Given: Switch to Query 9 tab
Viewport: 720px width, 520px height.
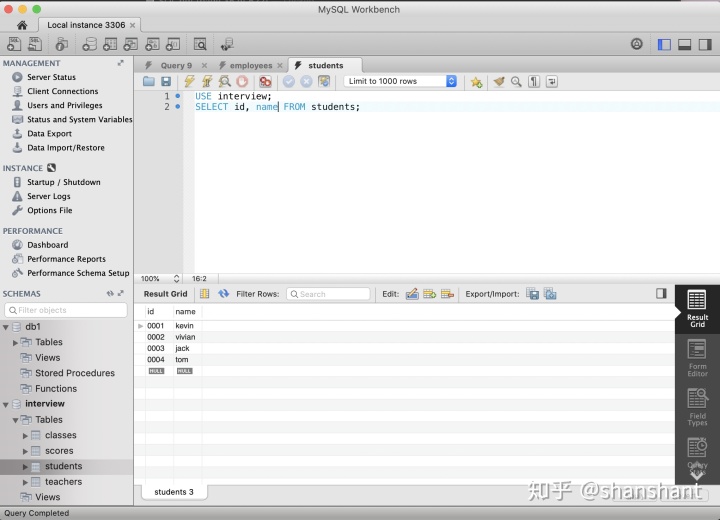Looking at the screenshot, I should tap(176, 66).
